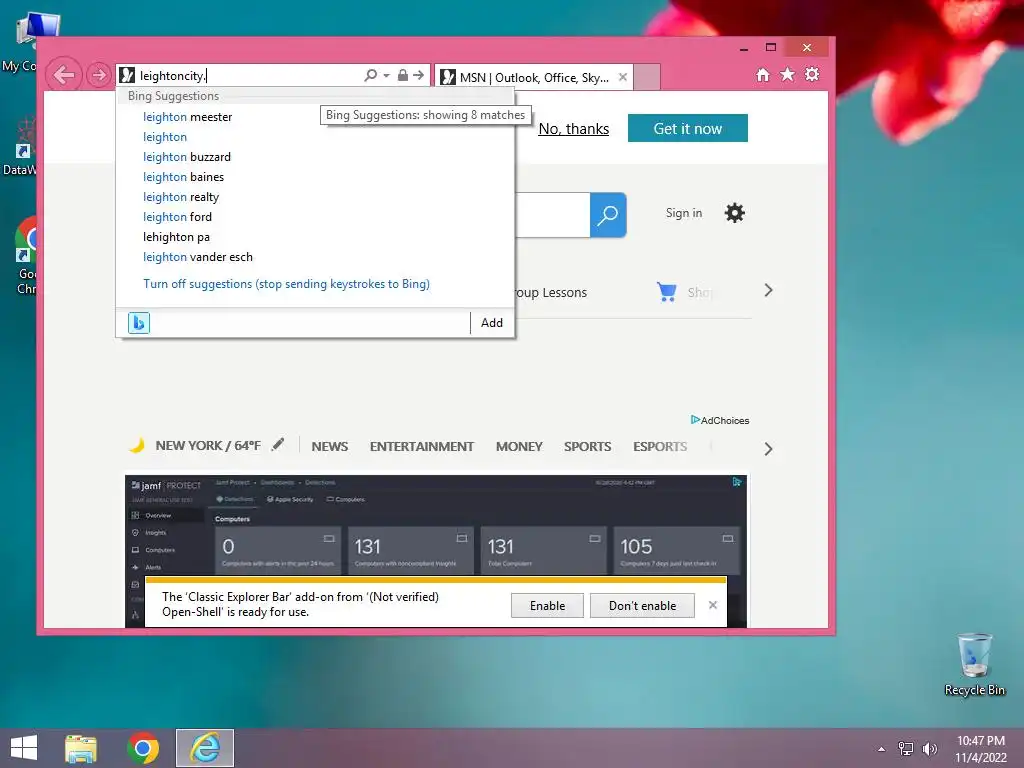The width and height of the screenshot is (1024, 768).
Task: Select suggestion leighton ford
Action: click(x=177, y=217)
